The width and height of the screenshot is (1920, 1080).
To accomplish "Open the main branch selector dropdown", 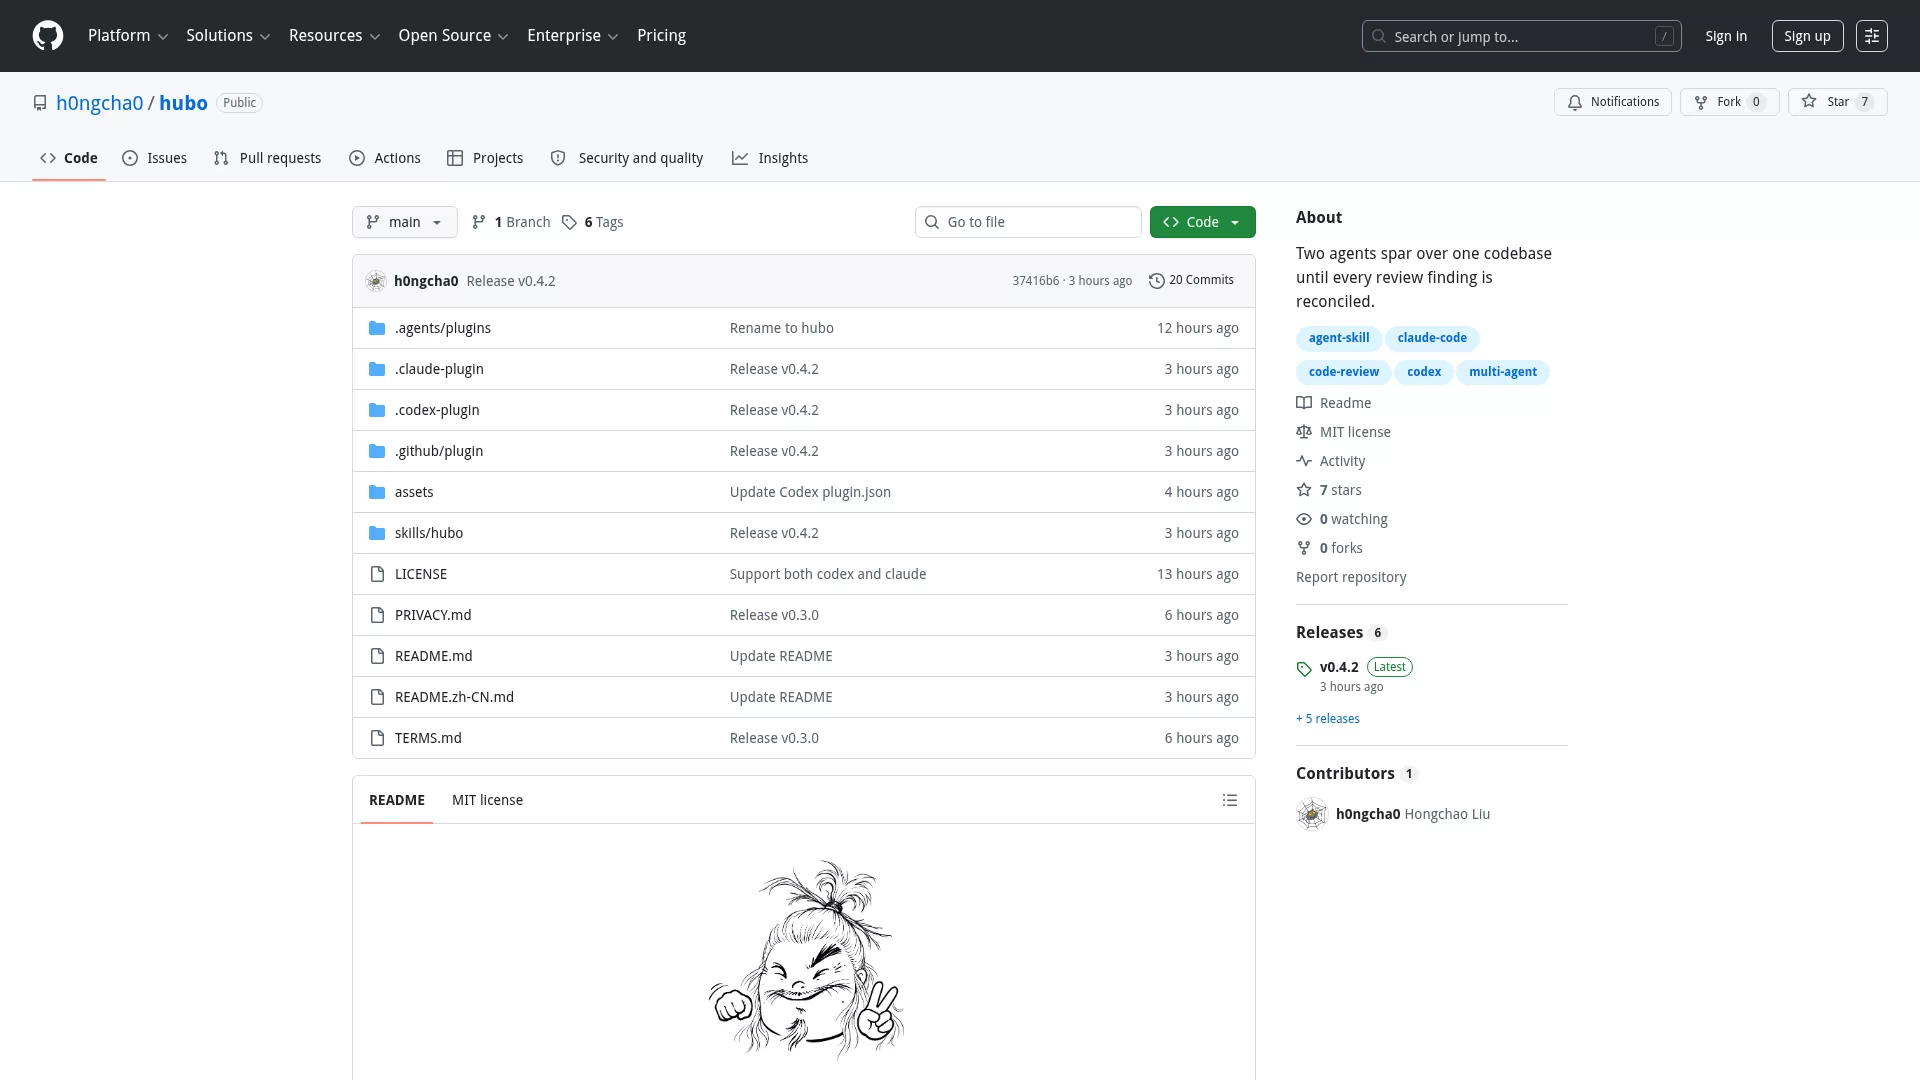I will coord(404,222).
